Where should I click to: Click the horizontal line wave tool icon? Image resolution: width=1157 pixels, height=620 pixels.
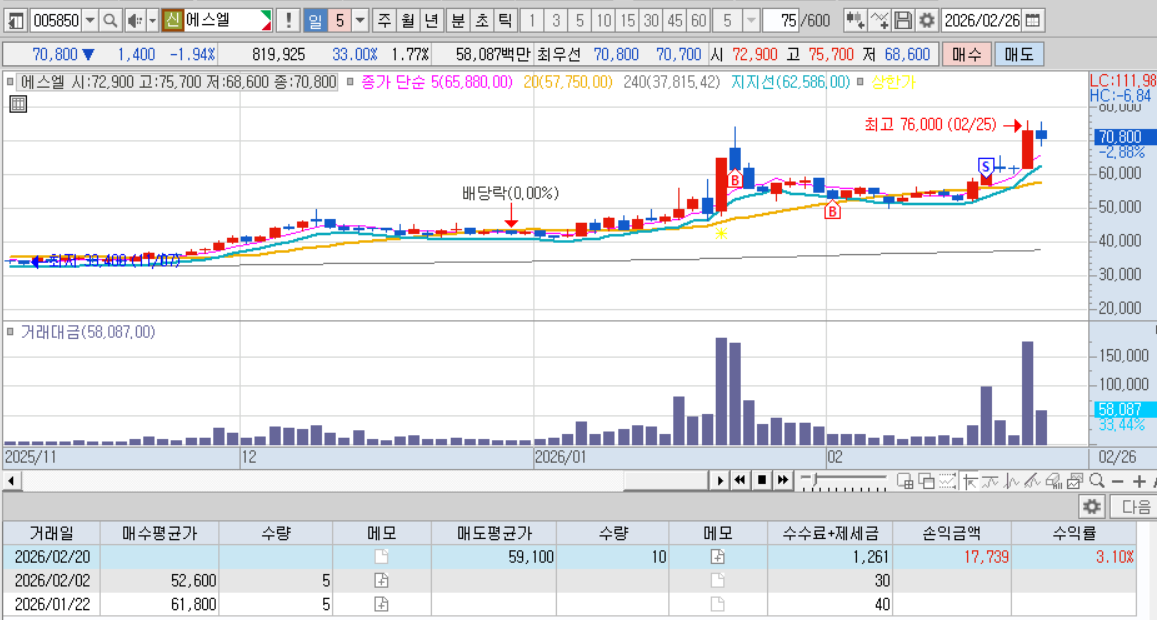[990, 481]
